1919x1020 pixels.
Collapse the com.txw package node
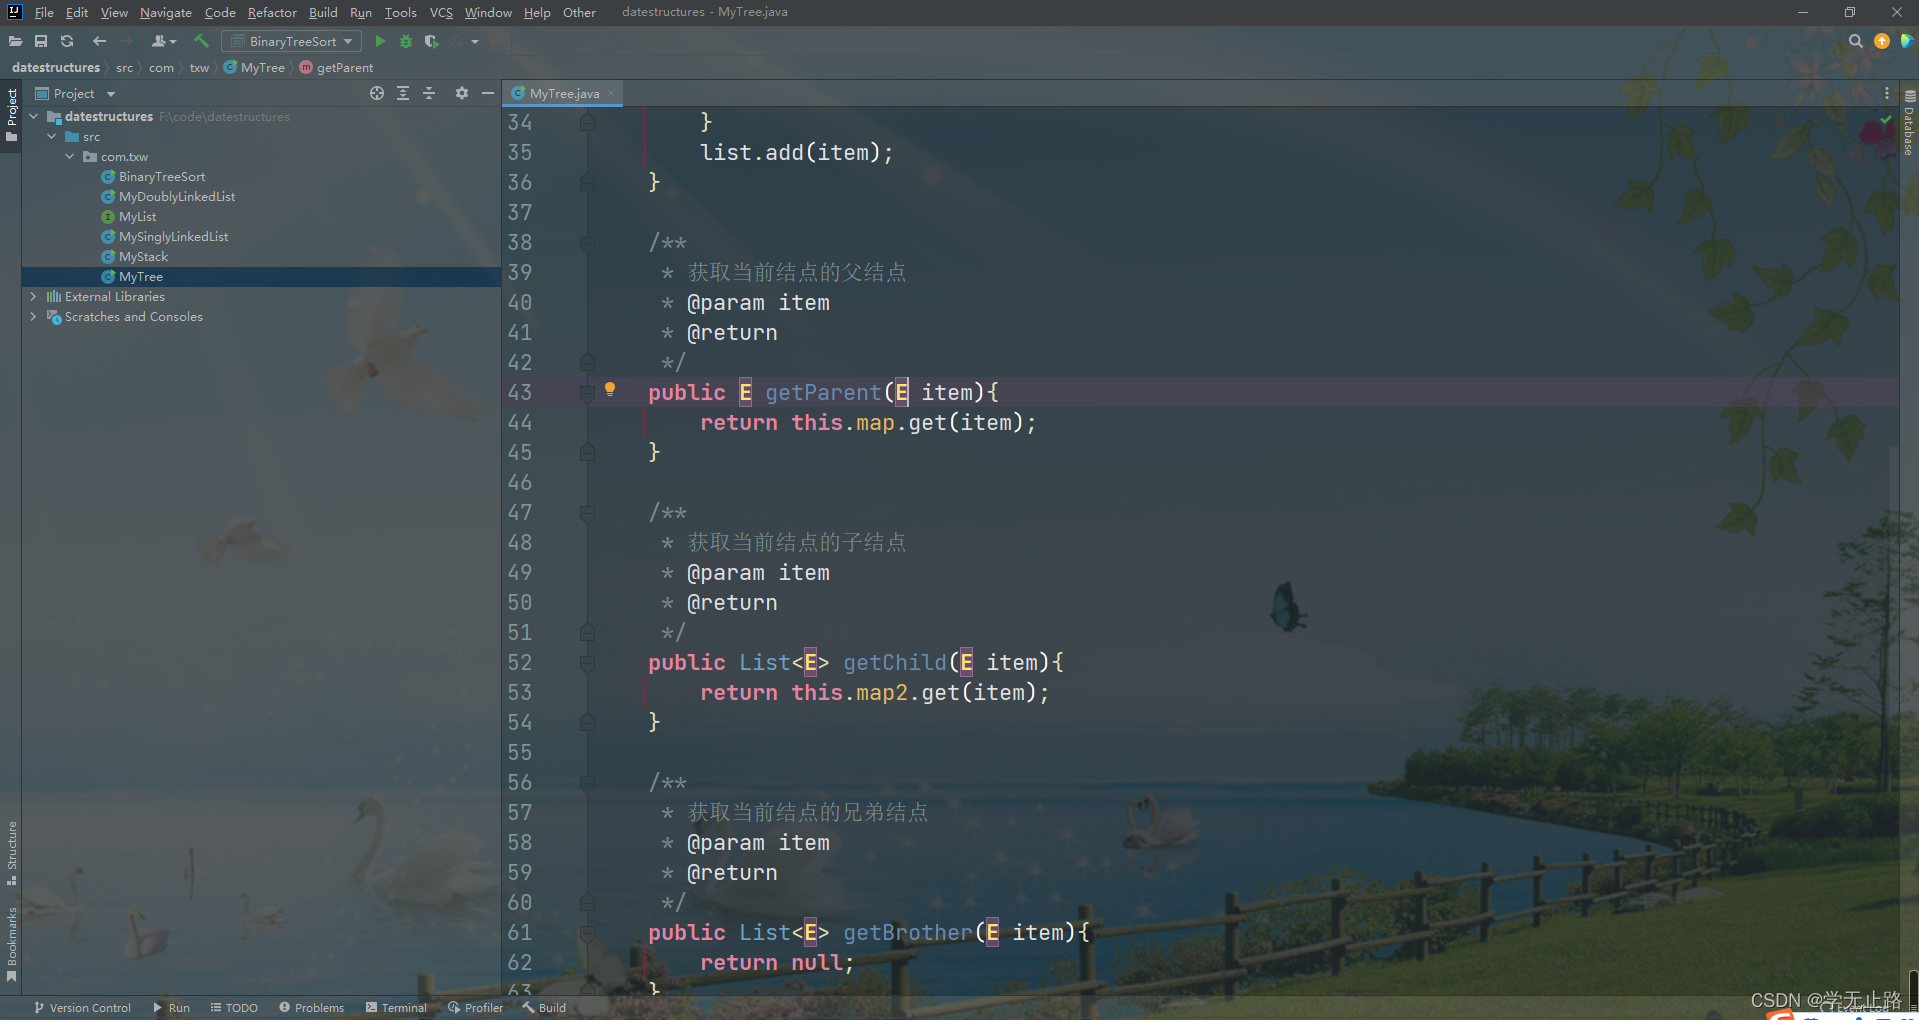[x=70, y=157]
